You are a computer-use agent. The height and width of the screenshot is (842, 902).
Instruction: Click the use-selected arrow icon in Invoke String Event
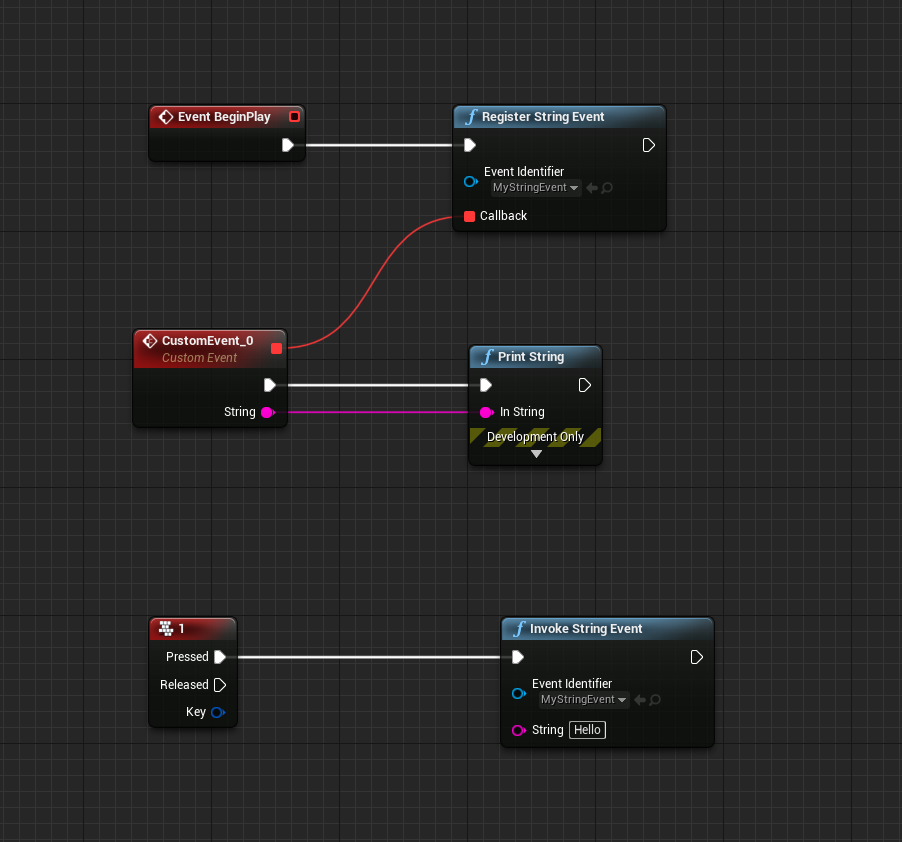640,700
